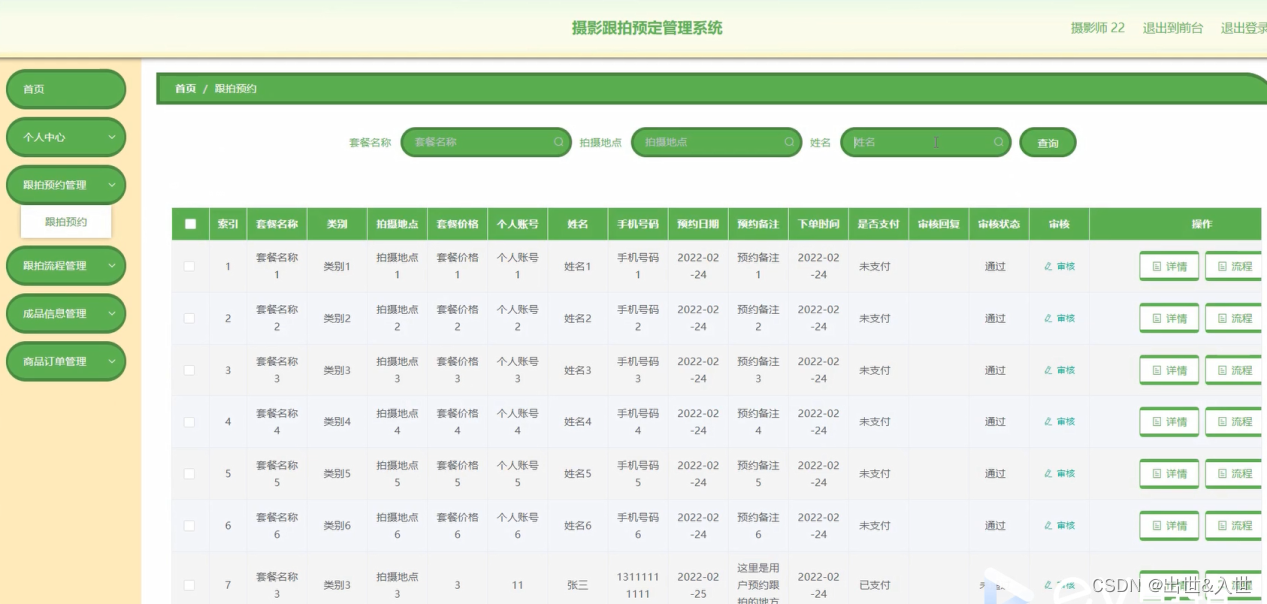Image resolution: width=1267 pixels, height=604 pixels.
Task: Click the search icon in 姓名 field
Action: click(998, 142)
